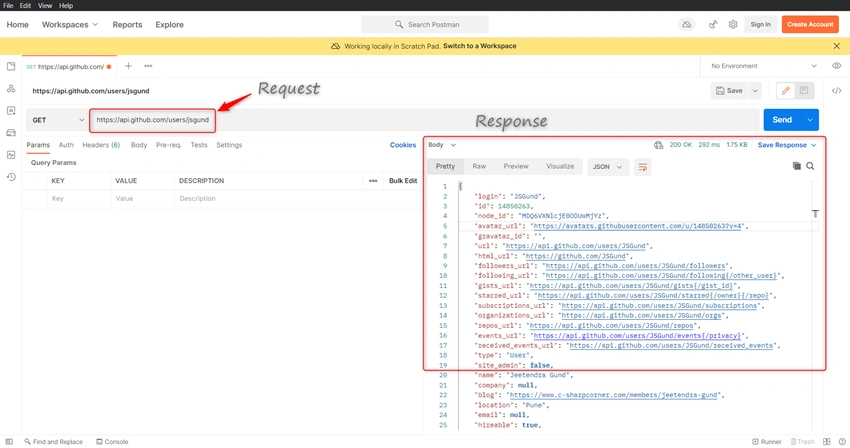The width and height of the screenshot is (850, 448).
Task: Switch to the Pre-req. tab
Action: click(169, 145)
